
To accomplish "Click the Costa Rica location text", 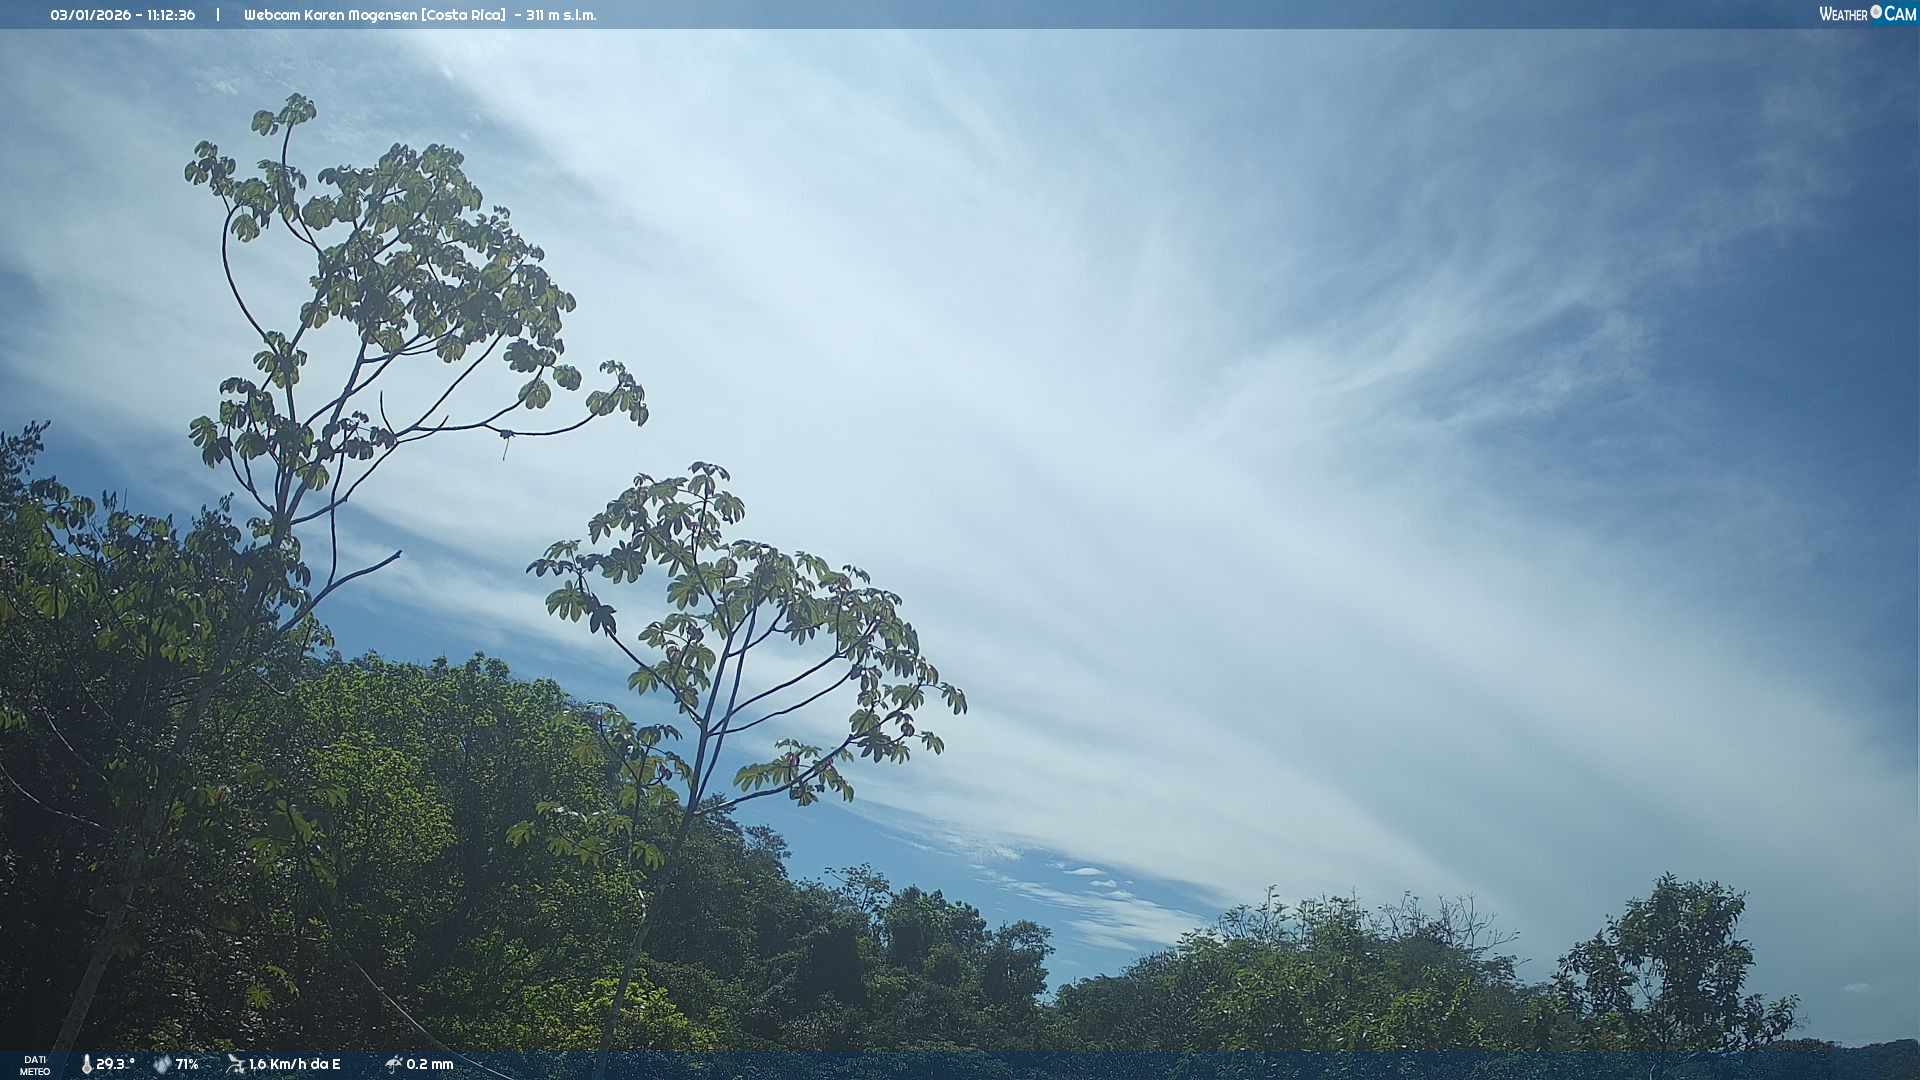I will (x=463, y=15).
